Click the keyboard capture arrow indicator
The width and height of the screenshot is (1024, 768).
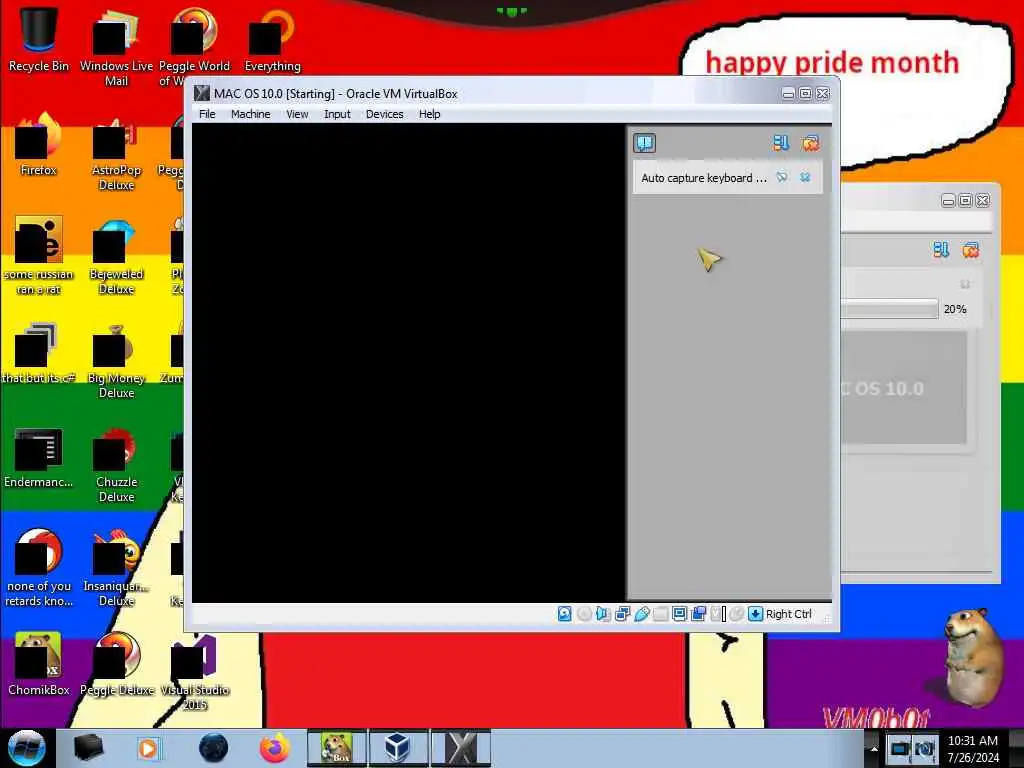pos(756,614)
